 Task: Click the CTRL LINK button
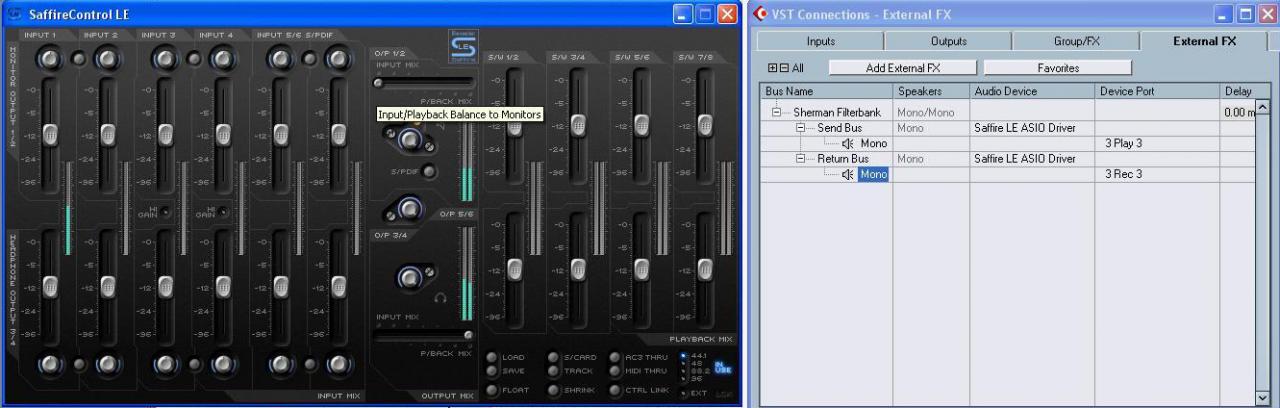pos(615,389)
